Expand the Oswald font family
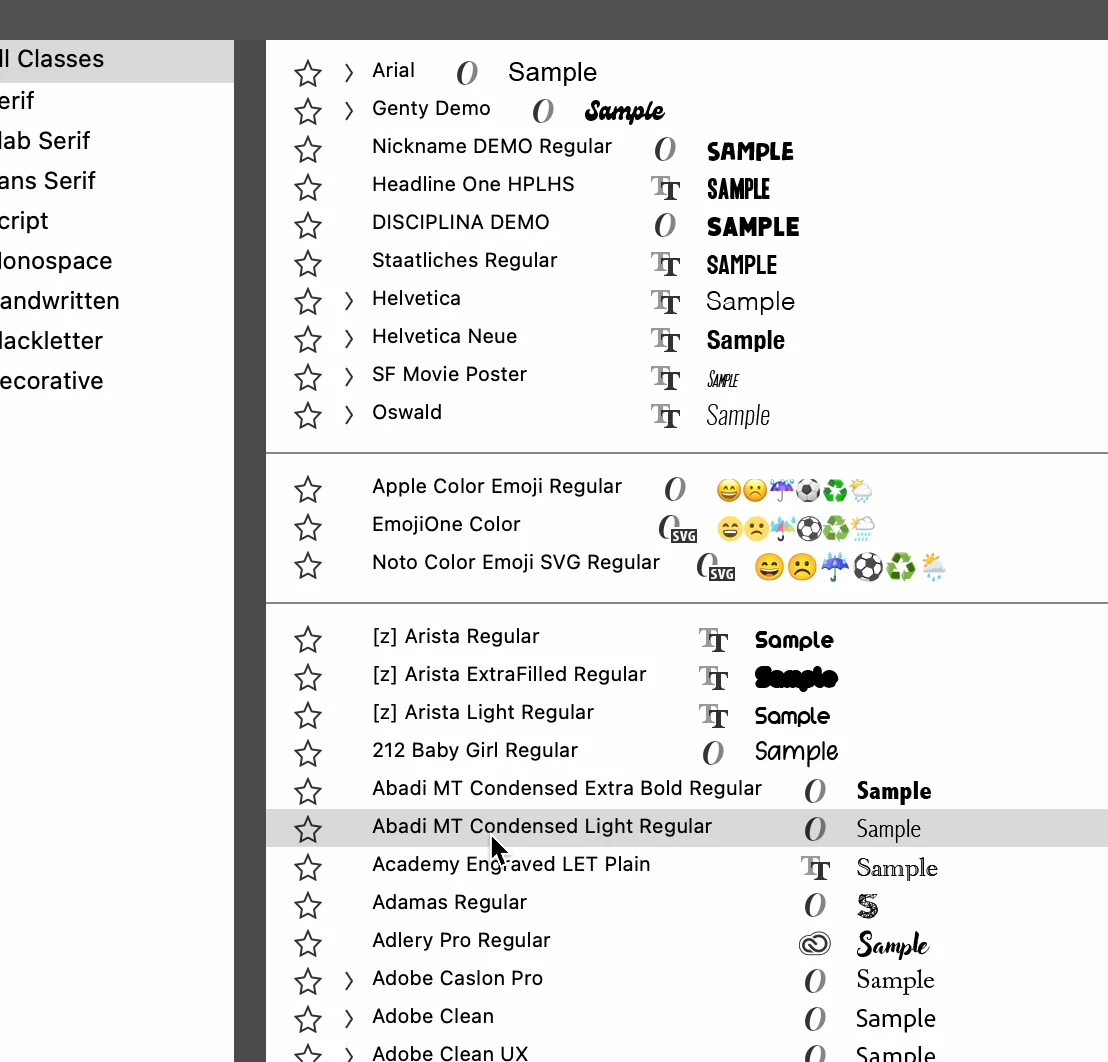 348,415
